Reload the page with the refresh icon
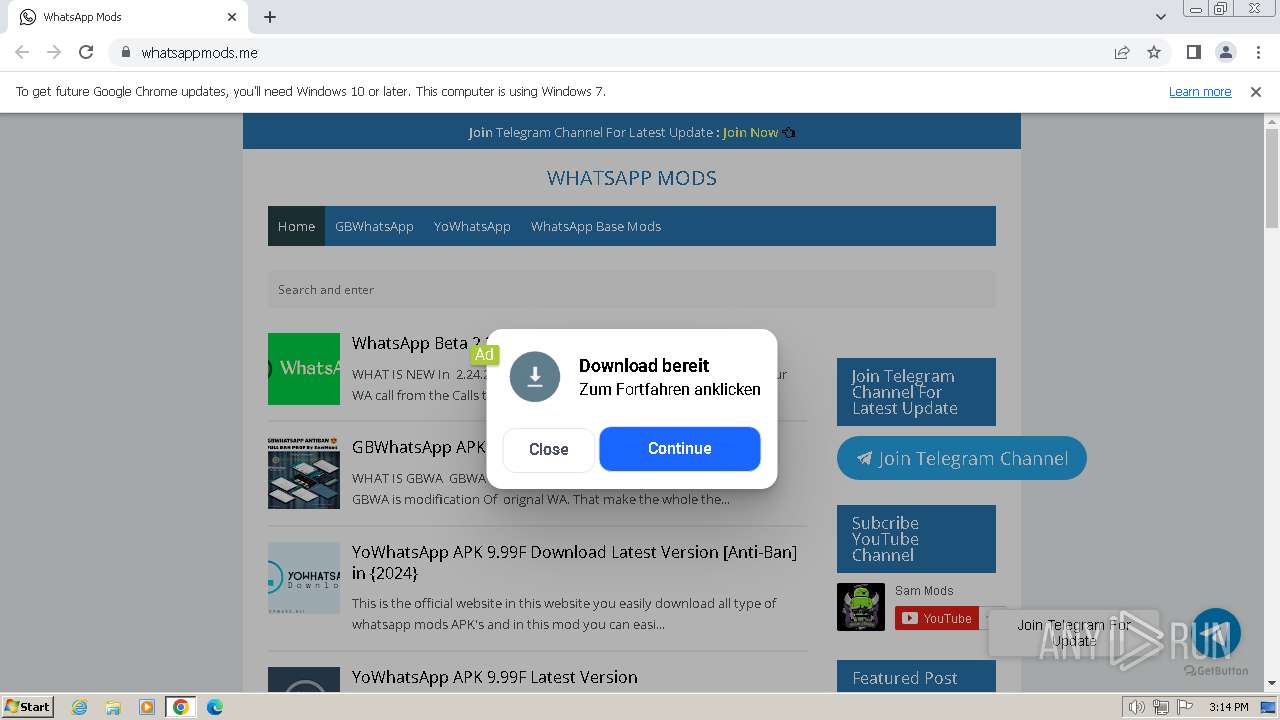This screenshot has height=720, width=1280. pyautogui.click(x=86, y=52)
